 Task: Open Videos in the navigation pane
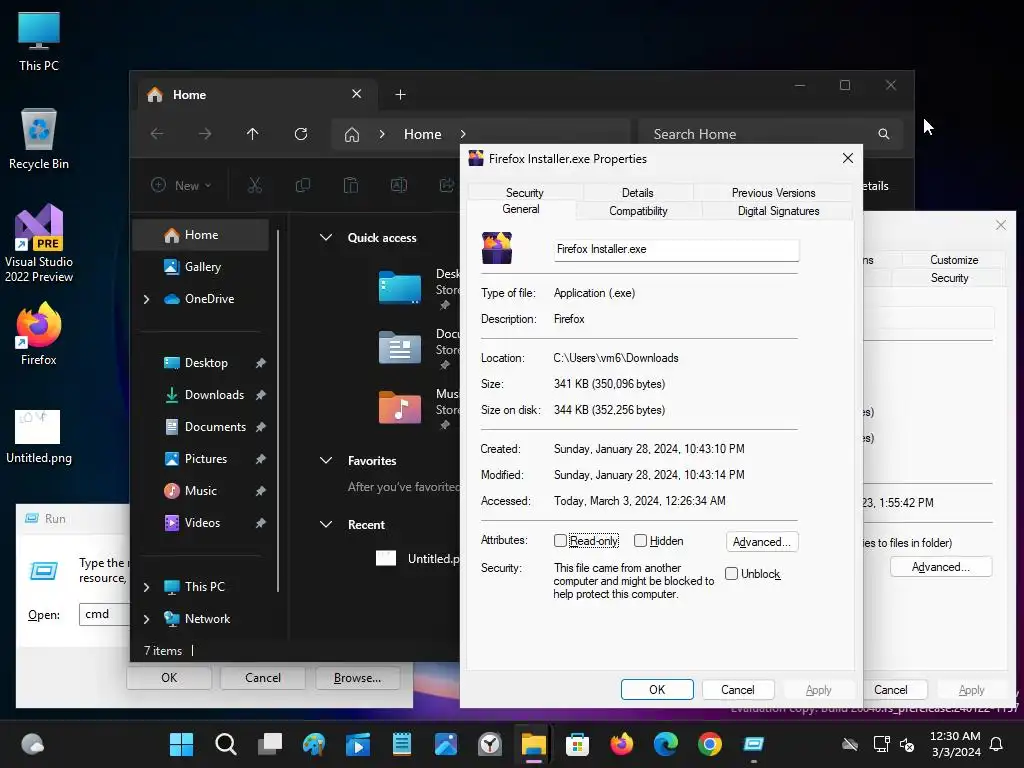tap(200, 523)
